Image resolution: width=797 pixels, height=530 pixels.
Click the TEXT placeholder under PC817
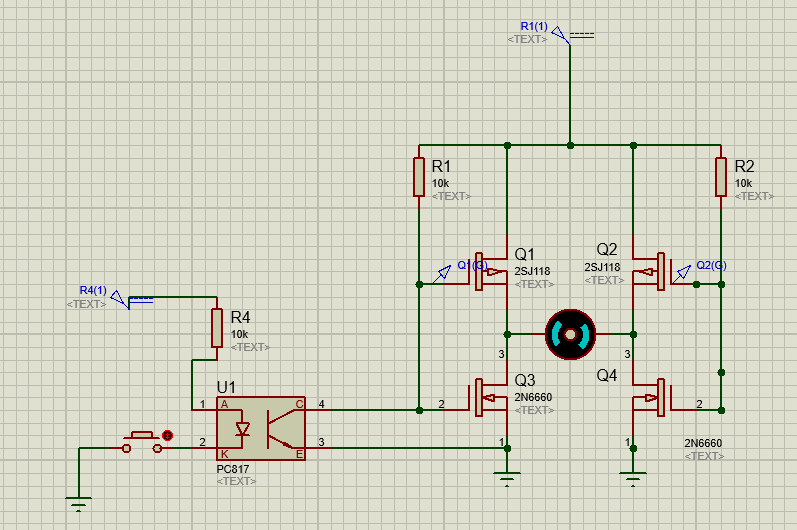236,481
